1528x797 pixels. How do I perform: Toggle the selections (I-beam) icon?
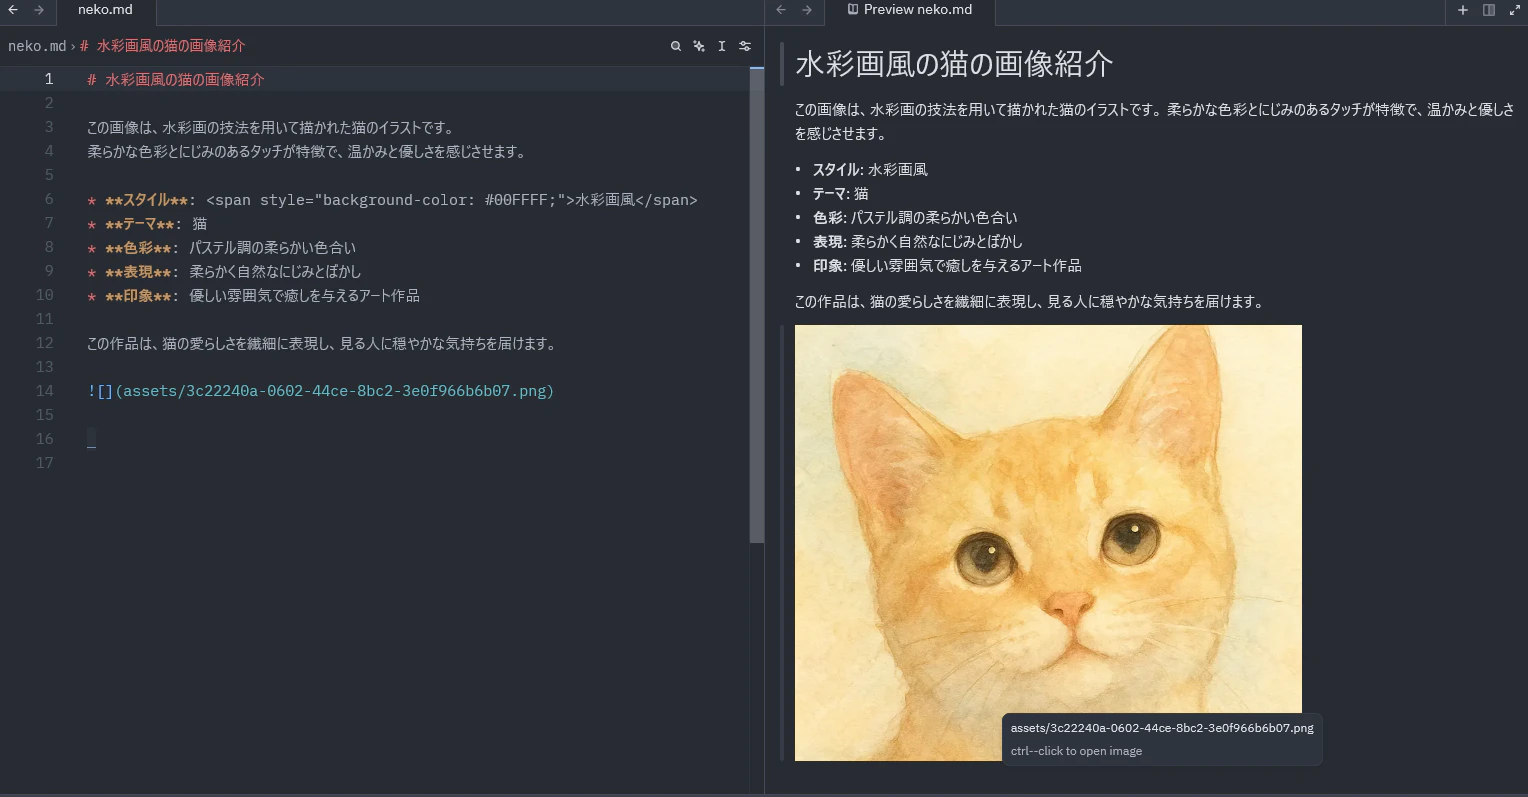pyautogui.click(x=722, y=46)
